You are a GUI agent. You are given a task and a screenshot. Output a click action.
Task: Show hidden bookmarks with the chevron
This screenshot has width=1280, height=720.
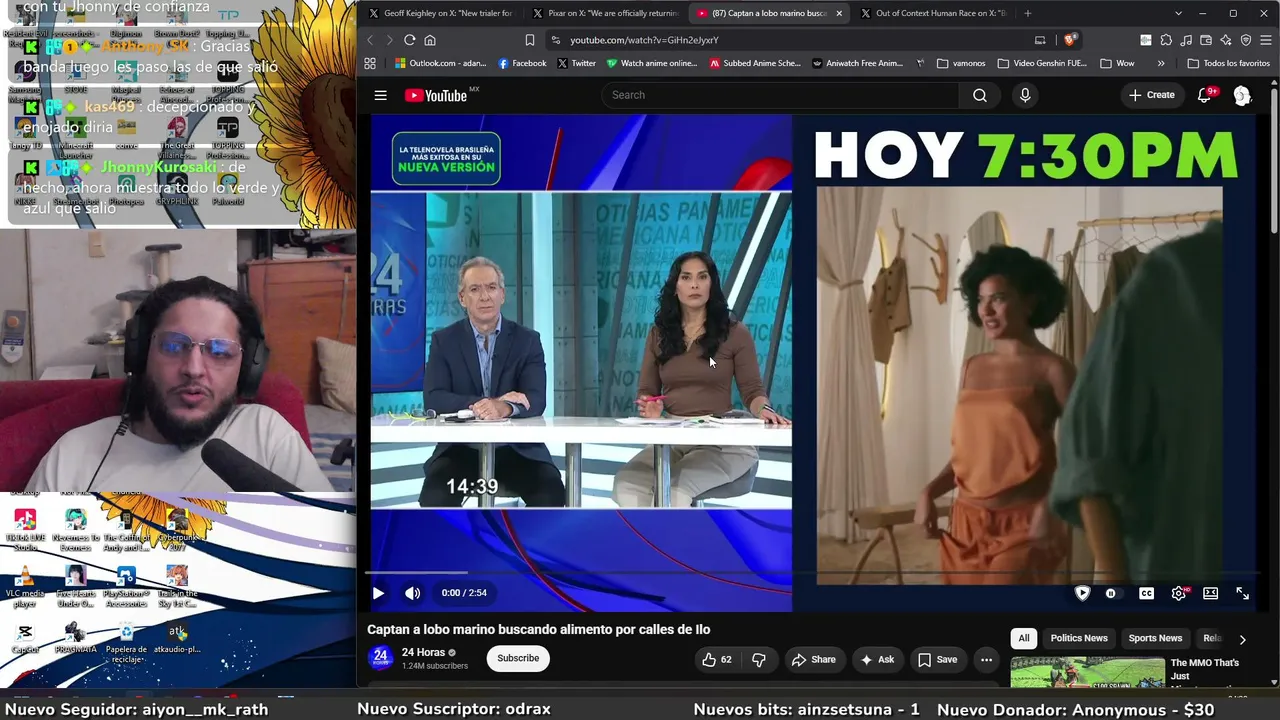[x=1160, y=63]
